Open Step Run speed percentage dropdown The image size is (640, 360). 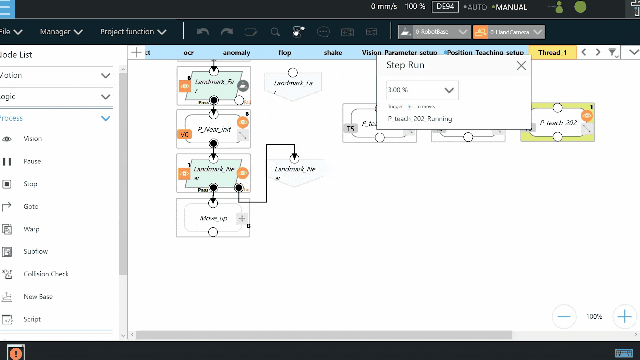tap(422, 90)
